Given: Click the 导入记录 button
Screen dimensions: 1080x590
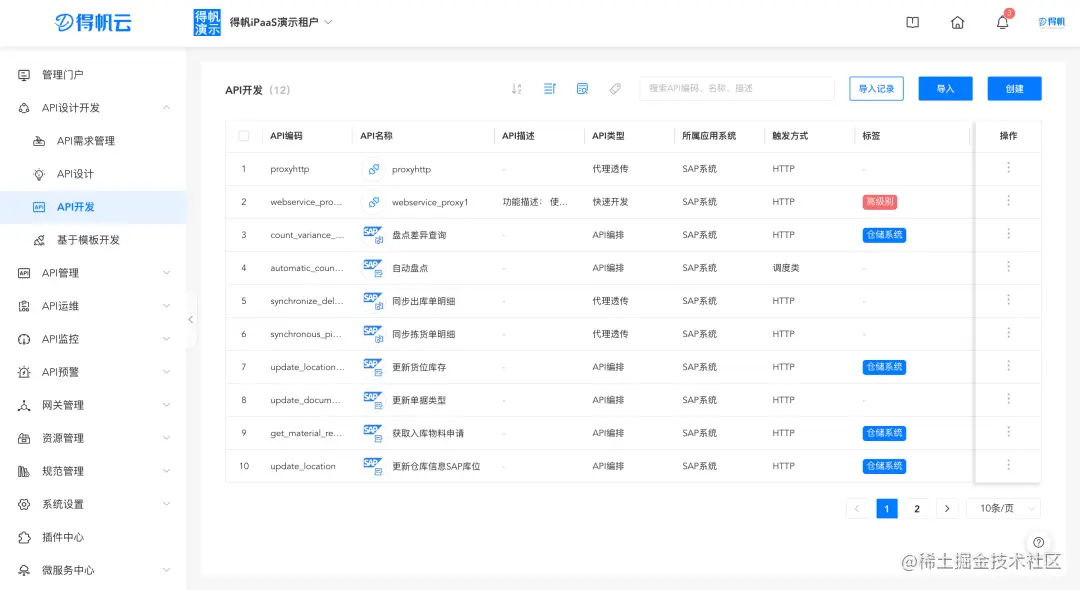Looking at the screenshot, I should (x=876, y=88).
